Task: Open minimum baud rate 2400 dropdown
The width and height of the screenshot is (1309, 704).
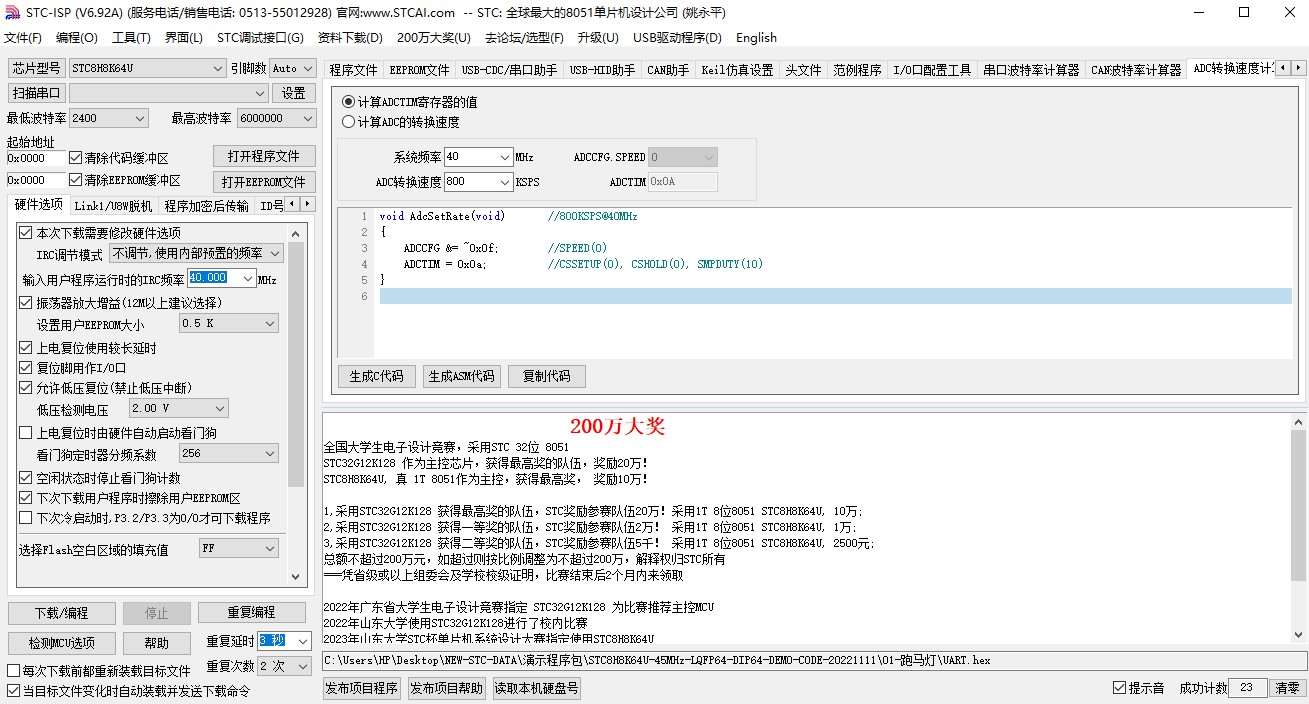Action: (x=108, y=118)
